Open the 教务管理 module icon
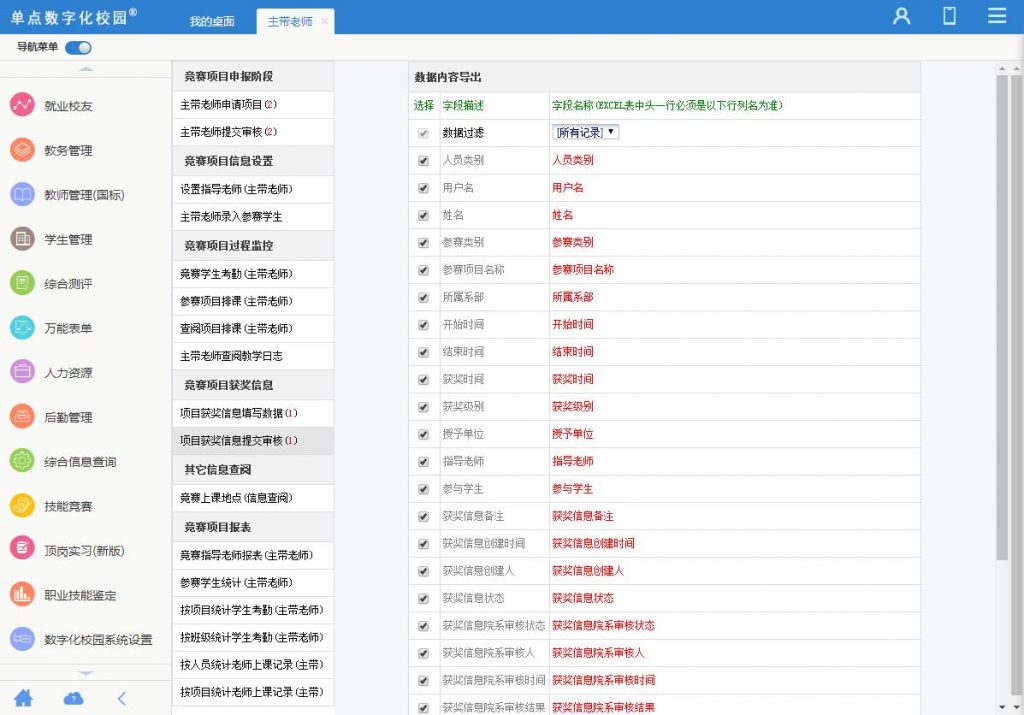1024x715 pixels. [x=22, y=150]
